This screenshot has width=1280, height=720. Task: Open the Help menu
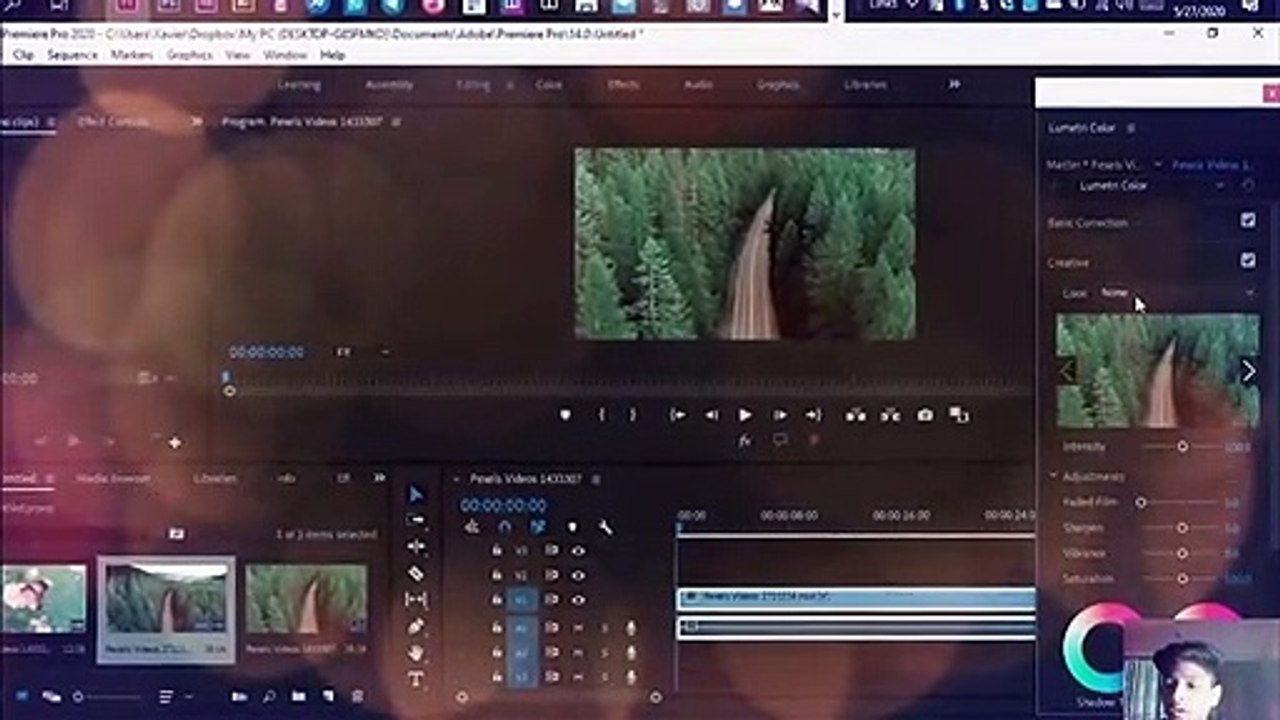click(x=332, y=55)
